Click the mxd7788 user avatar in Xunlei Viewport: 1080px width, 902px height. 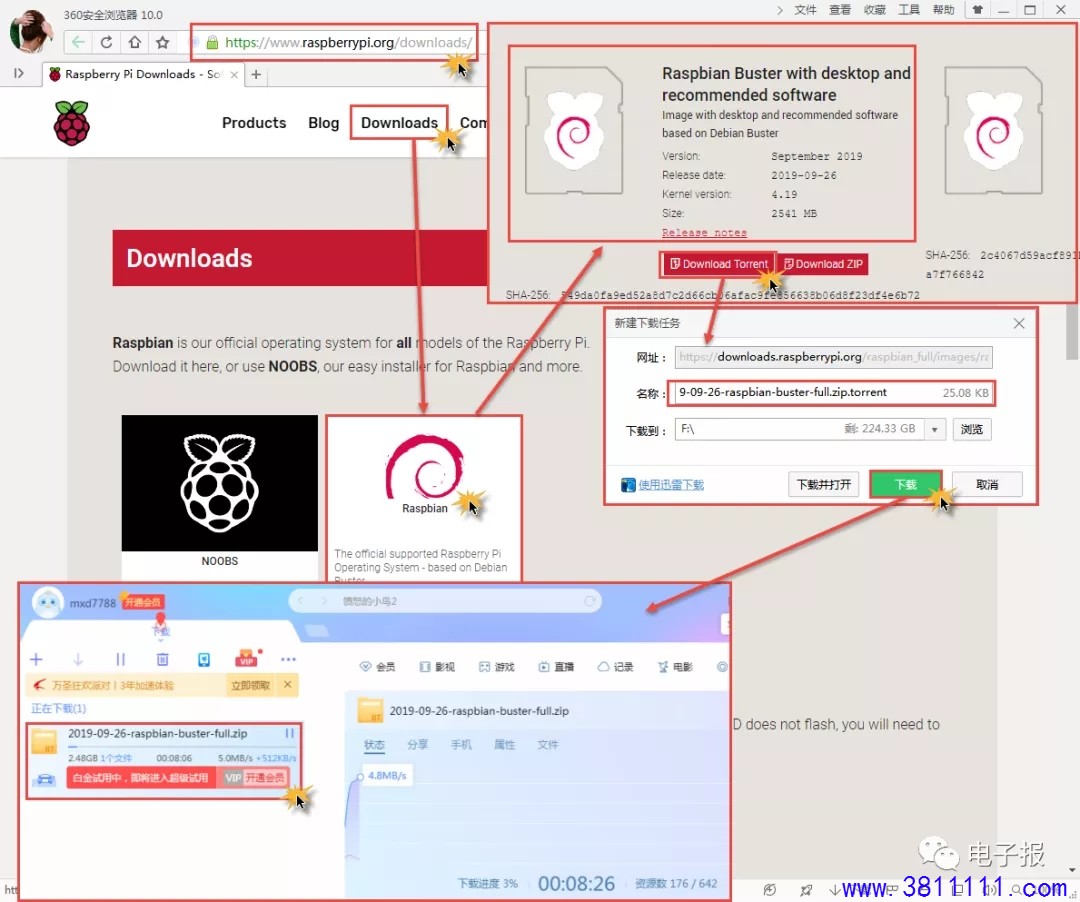[x=48, y=603]
